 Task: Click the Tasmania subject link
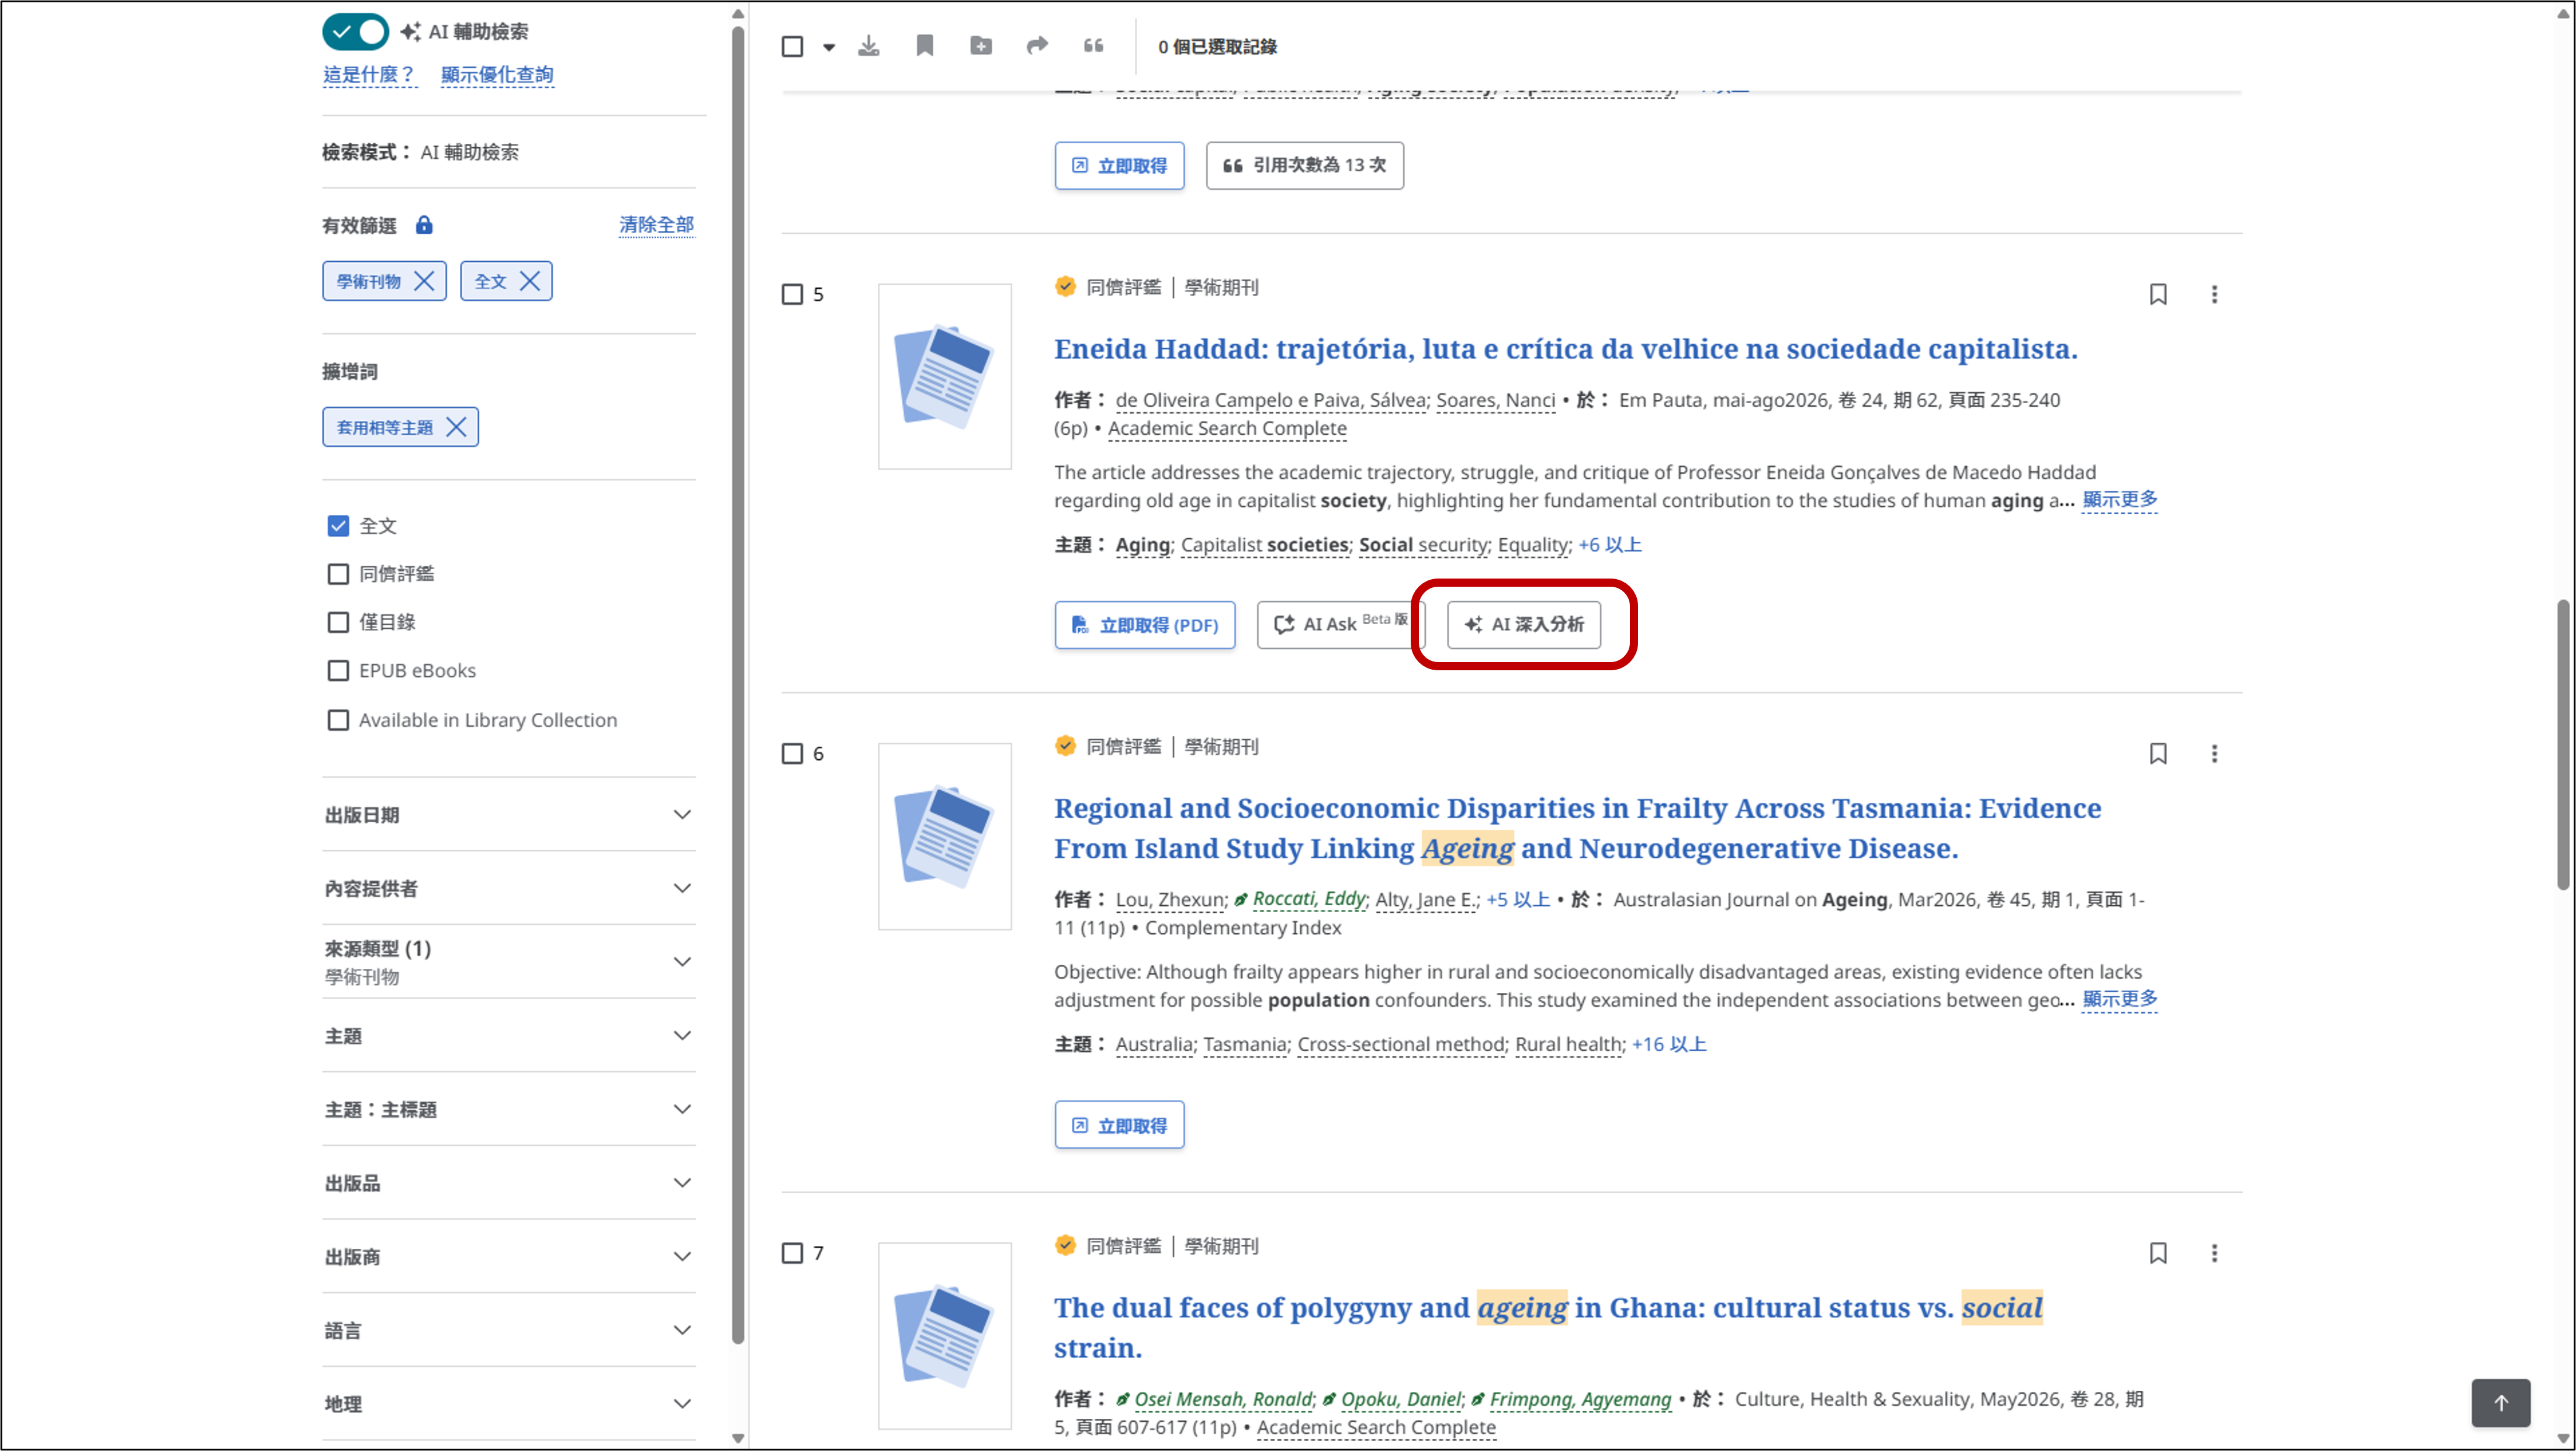[1244, 1044]
